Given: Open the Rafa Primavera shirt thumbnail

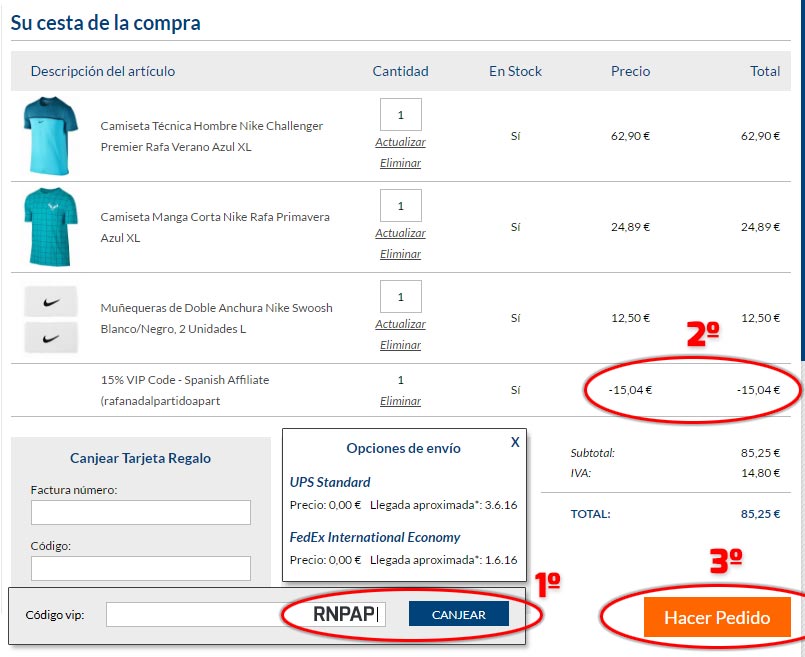Looking at the screenshot, I should tap(51, 226).
